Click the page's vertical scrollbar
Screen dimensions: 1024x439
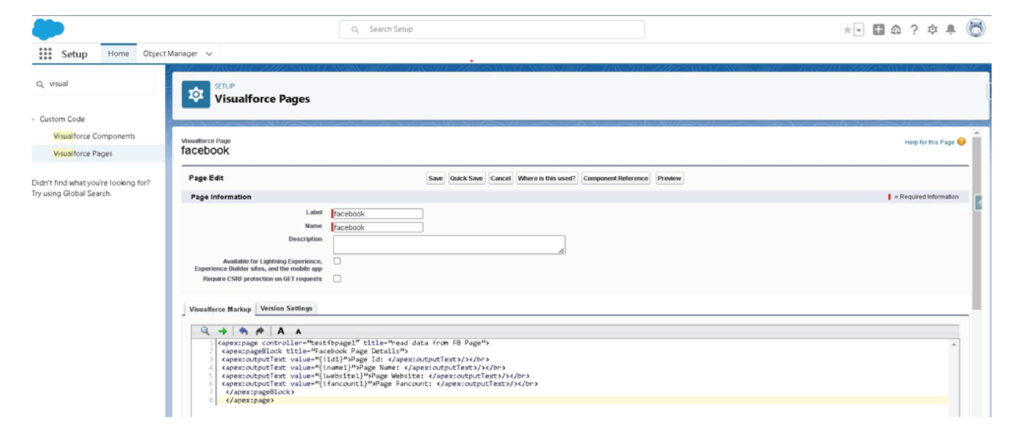click(x=976, y=222)
